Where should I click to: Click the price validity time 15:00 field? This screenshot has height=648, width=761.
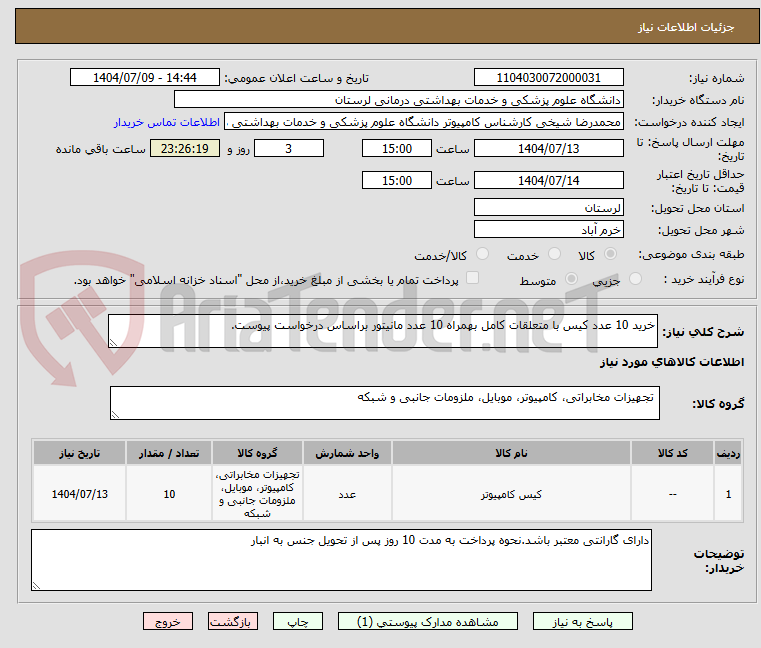397,181
